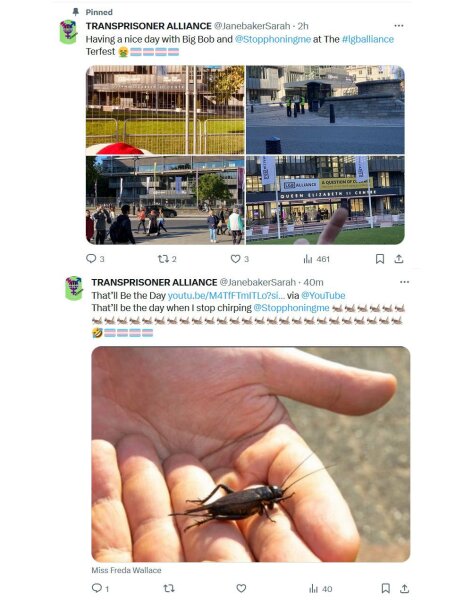This screenshot has width=472, height=600.
Task: Like the cricket photo tweet
Action: (241, 588)
